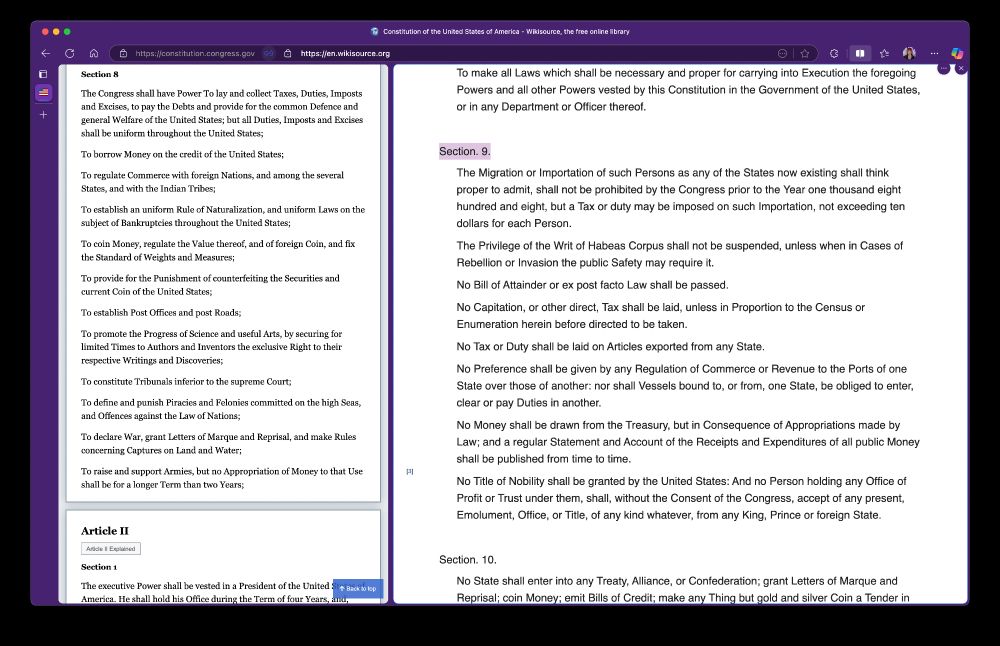Add a new tab with plus icon
Viewport: 1000px width, 646px height.
tap(43, 115)
